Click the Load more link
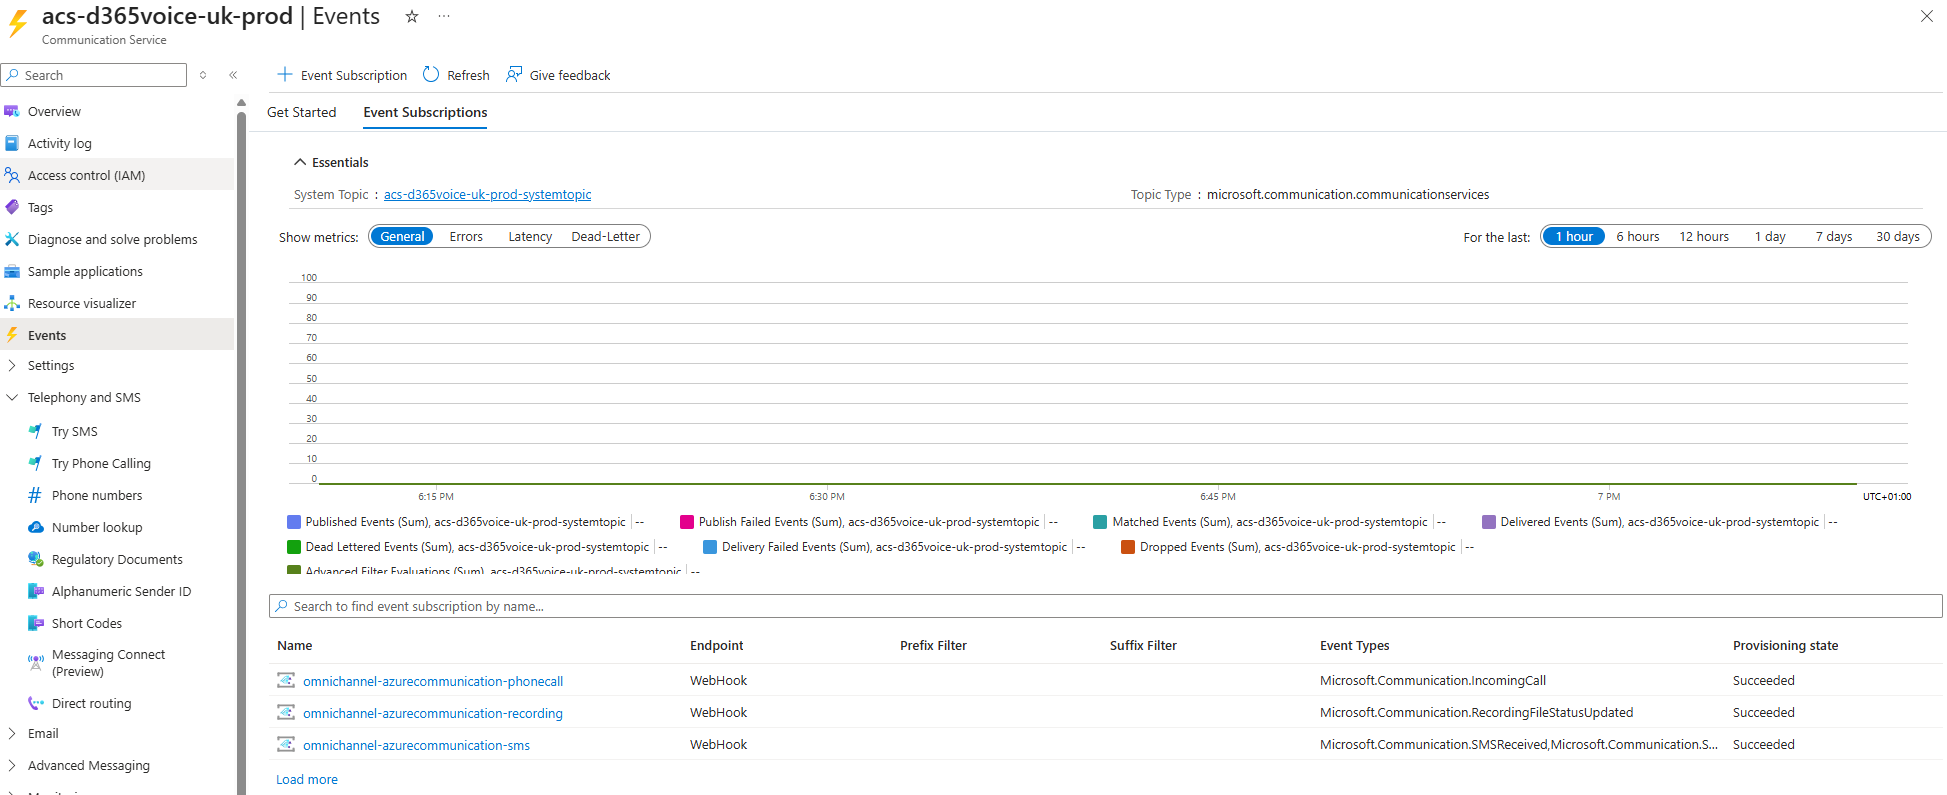This screenshot has width=1947, height=795. (x=307, y=780)
